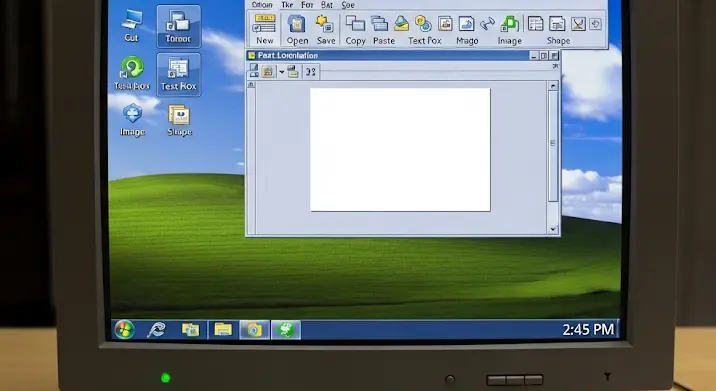
Task: Click the Save toolbar icon
Action: pyautogui.click(x=325, y=24)
